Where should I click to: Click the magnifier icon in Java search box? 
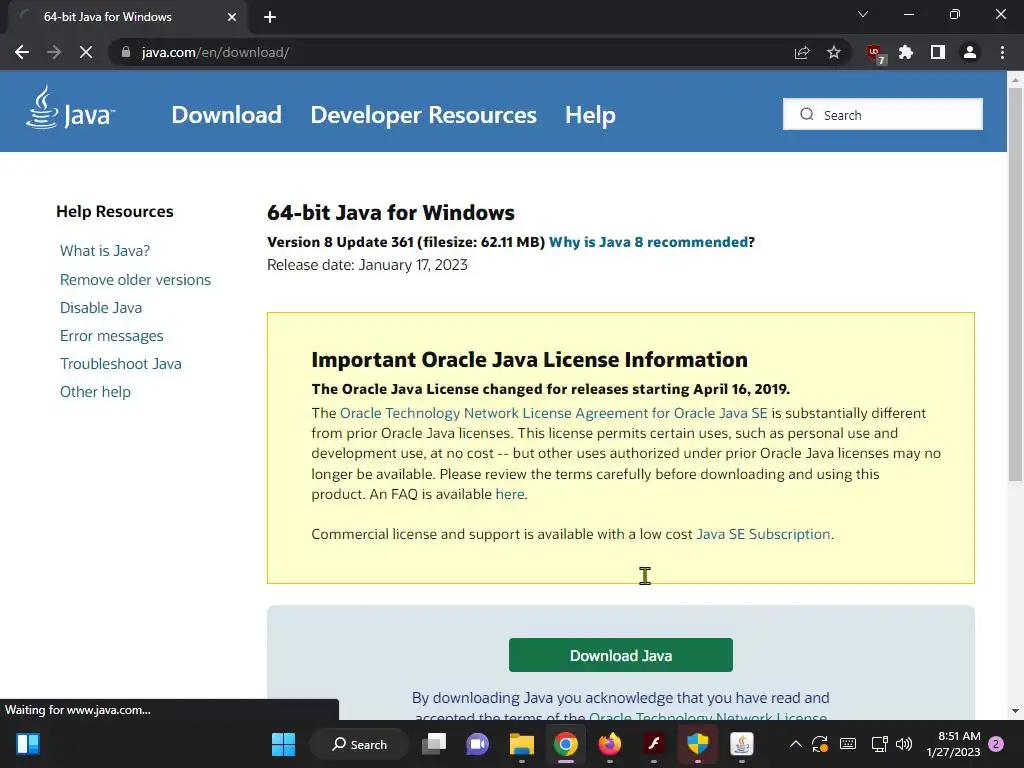(x=807, y=114)
